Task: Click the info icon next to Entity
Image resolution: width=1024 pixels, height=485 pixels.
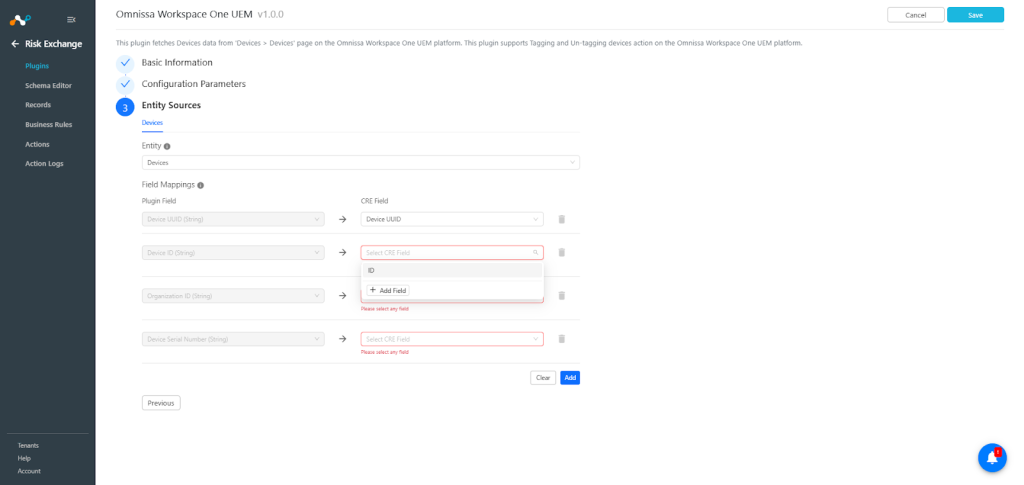Action: click(167, 146)
